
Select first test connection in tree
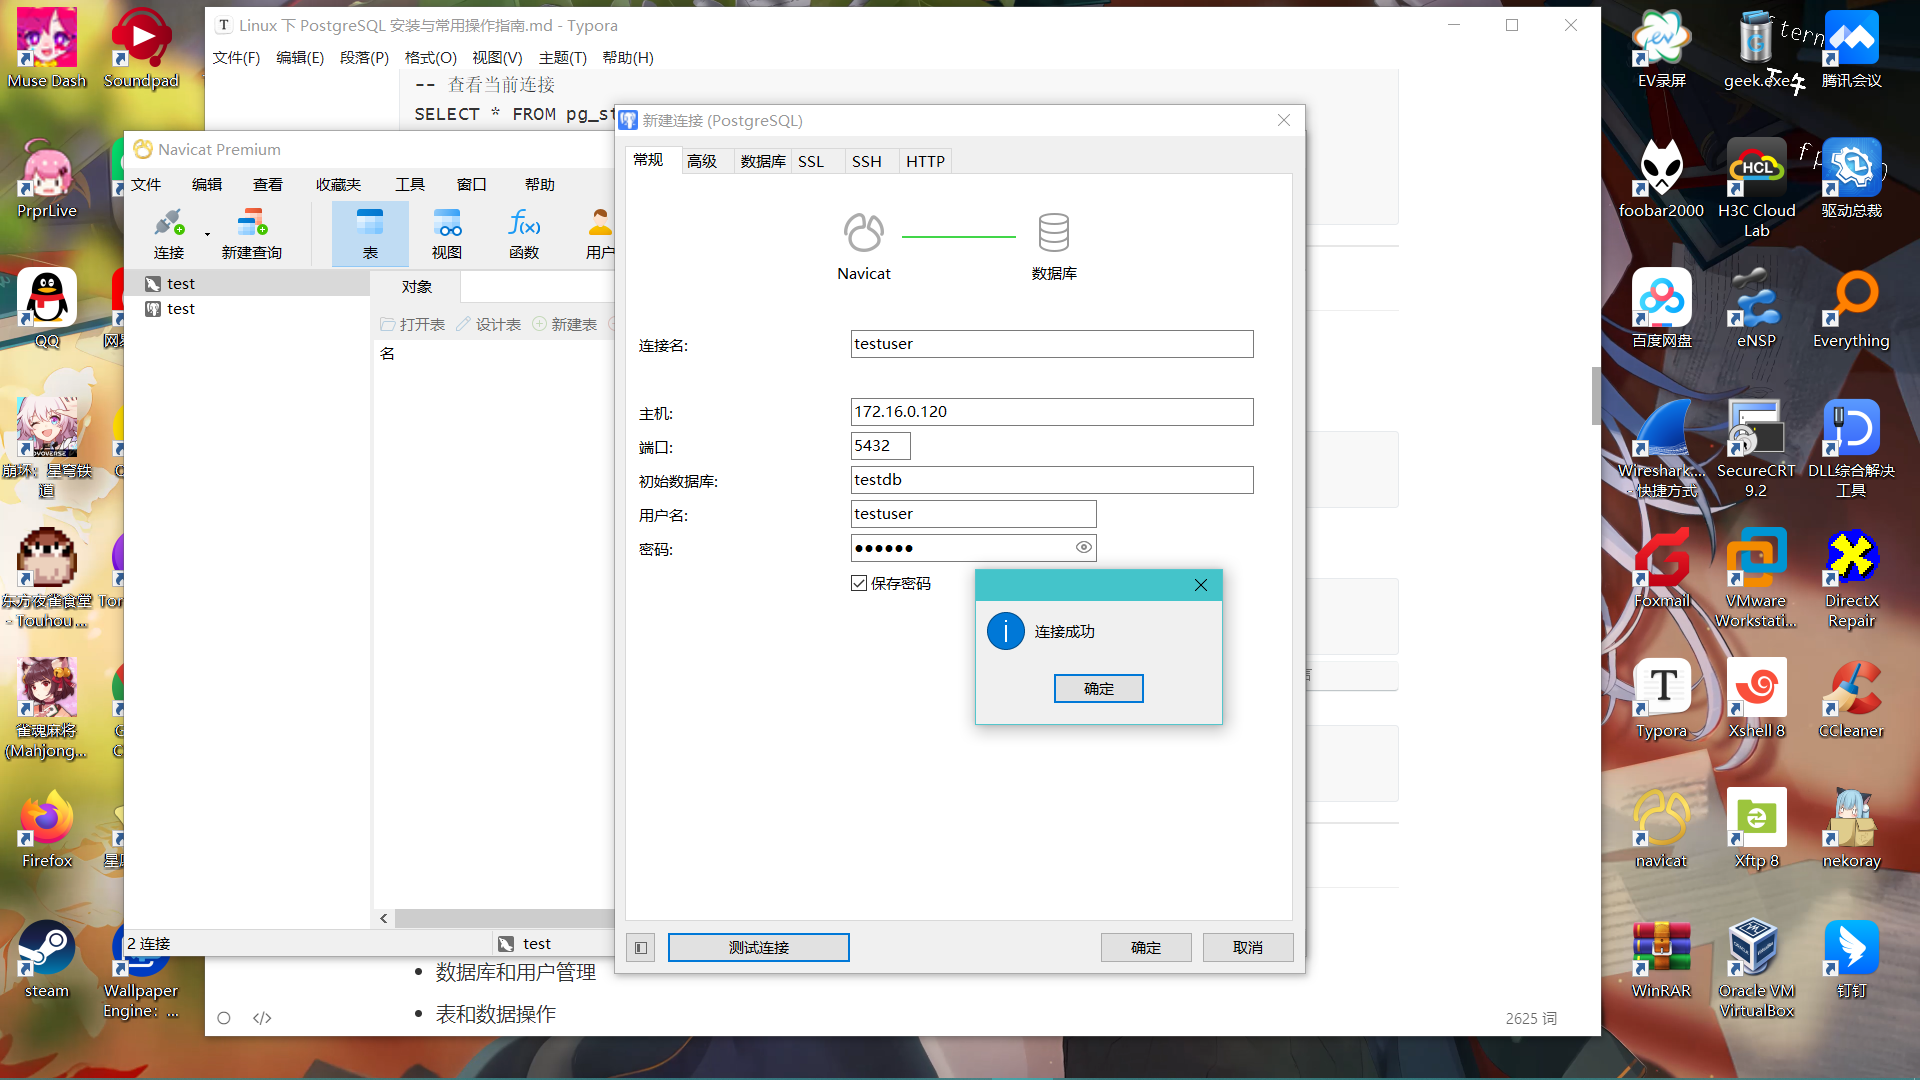pyautogui.click(x=180, y=284)
